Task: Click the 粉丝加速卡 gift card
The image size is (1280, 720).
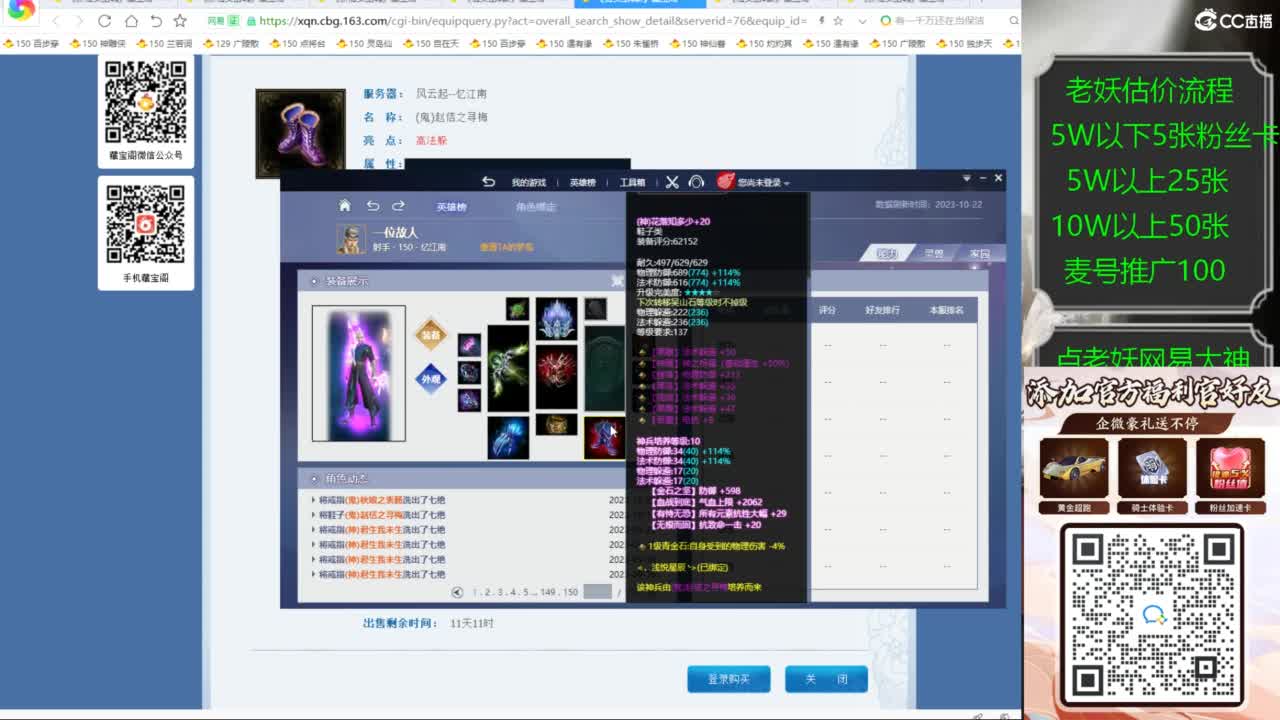Action: [1231, 477]
